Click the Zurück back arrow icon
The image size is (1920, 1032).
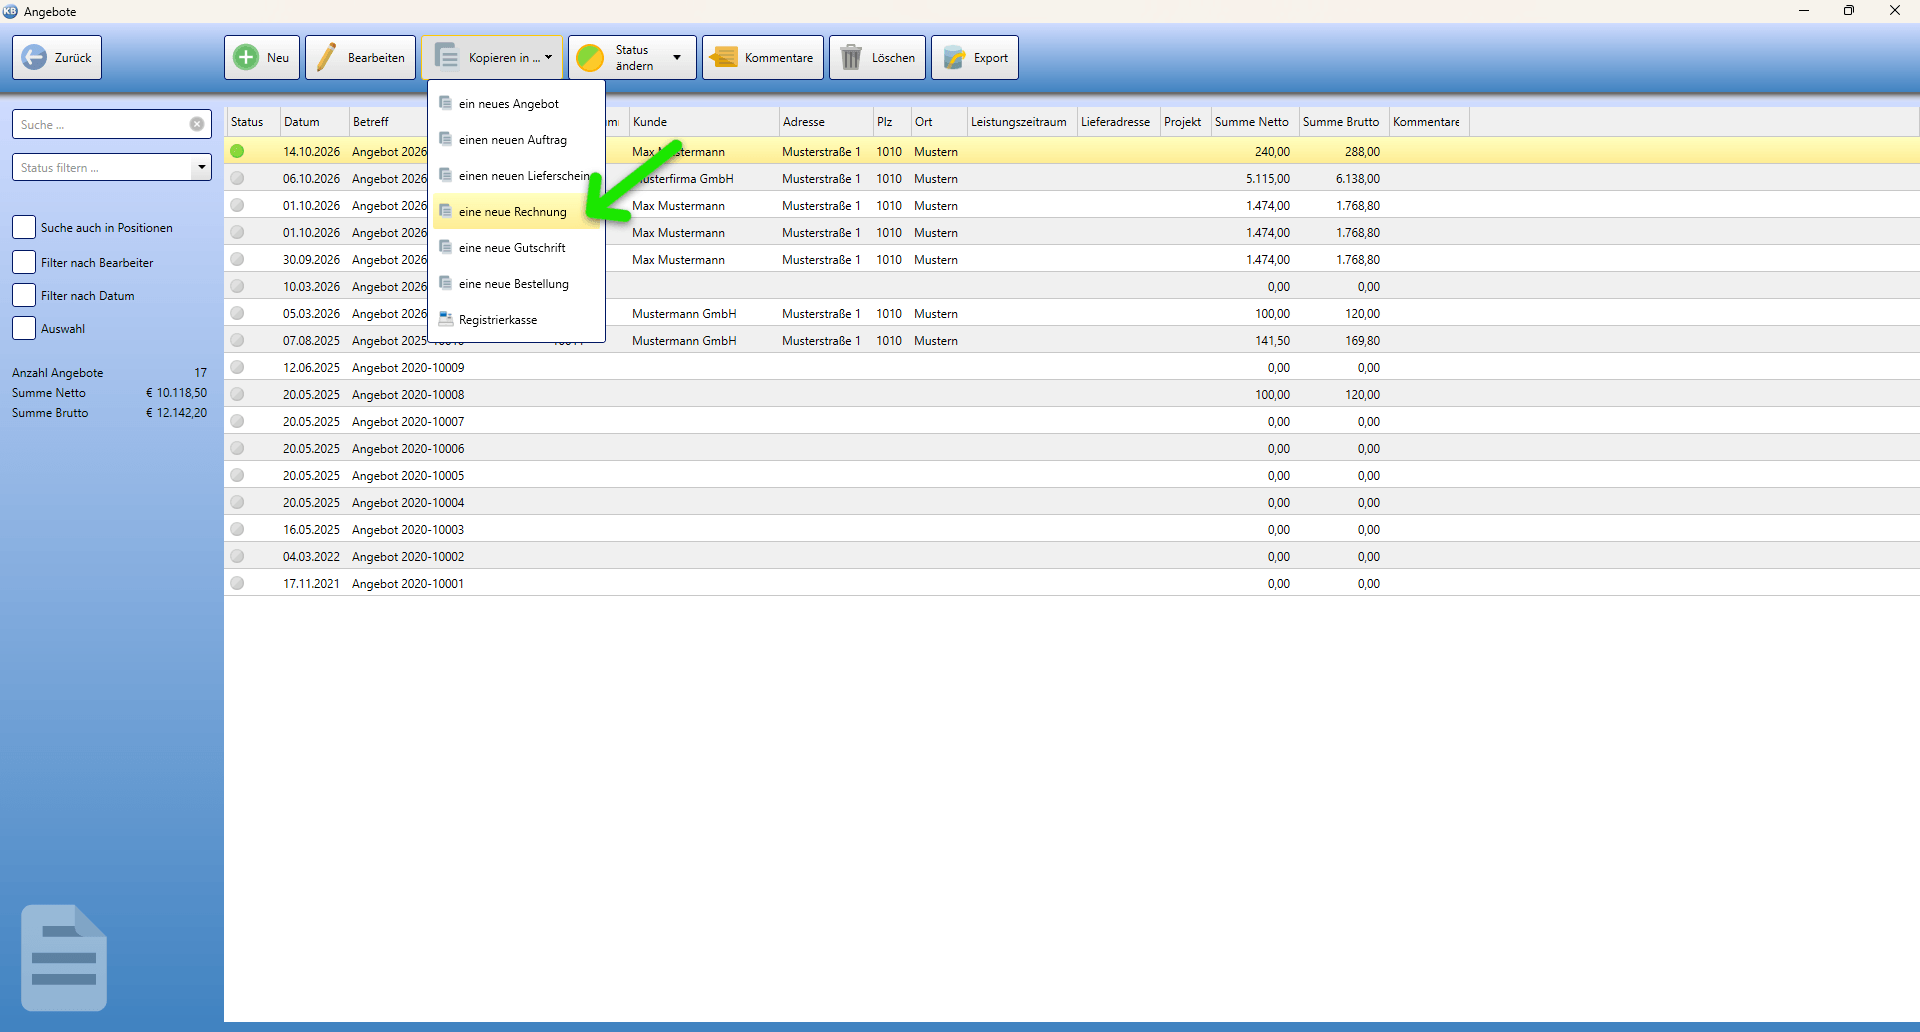[x=34, y=57]
